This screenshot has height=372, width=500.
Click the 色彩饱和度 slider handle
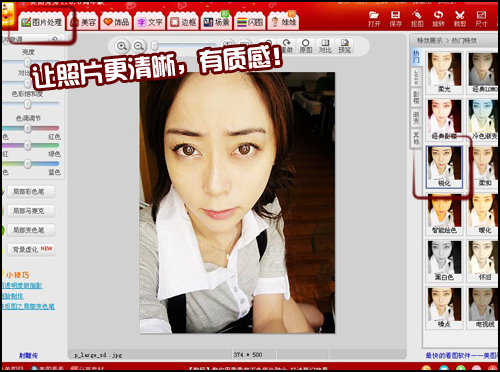tap(28, 104)
